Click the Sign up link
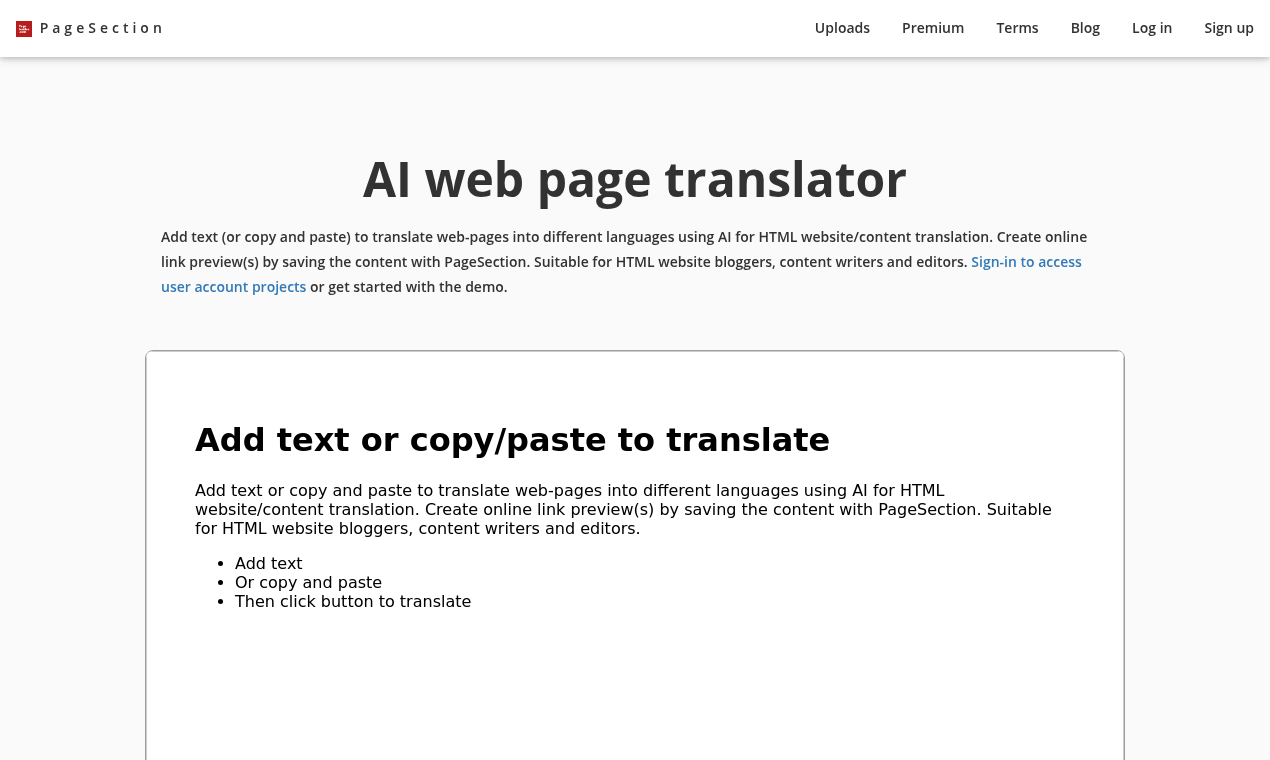 [x=1228, y=28]
